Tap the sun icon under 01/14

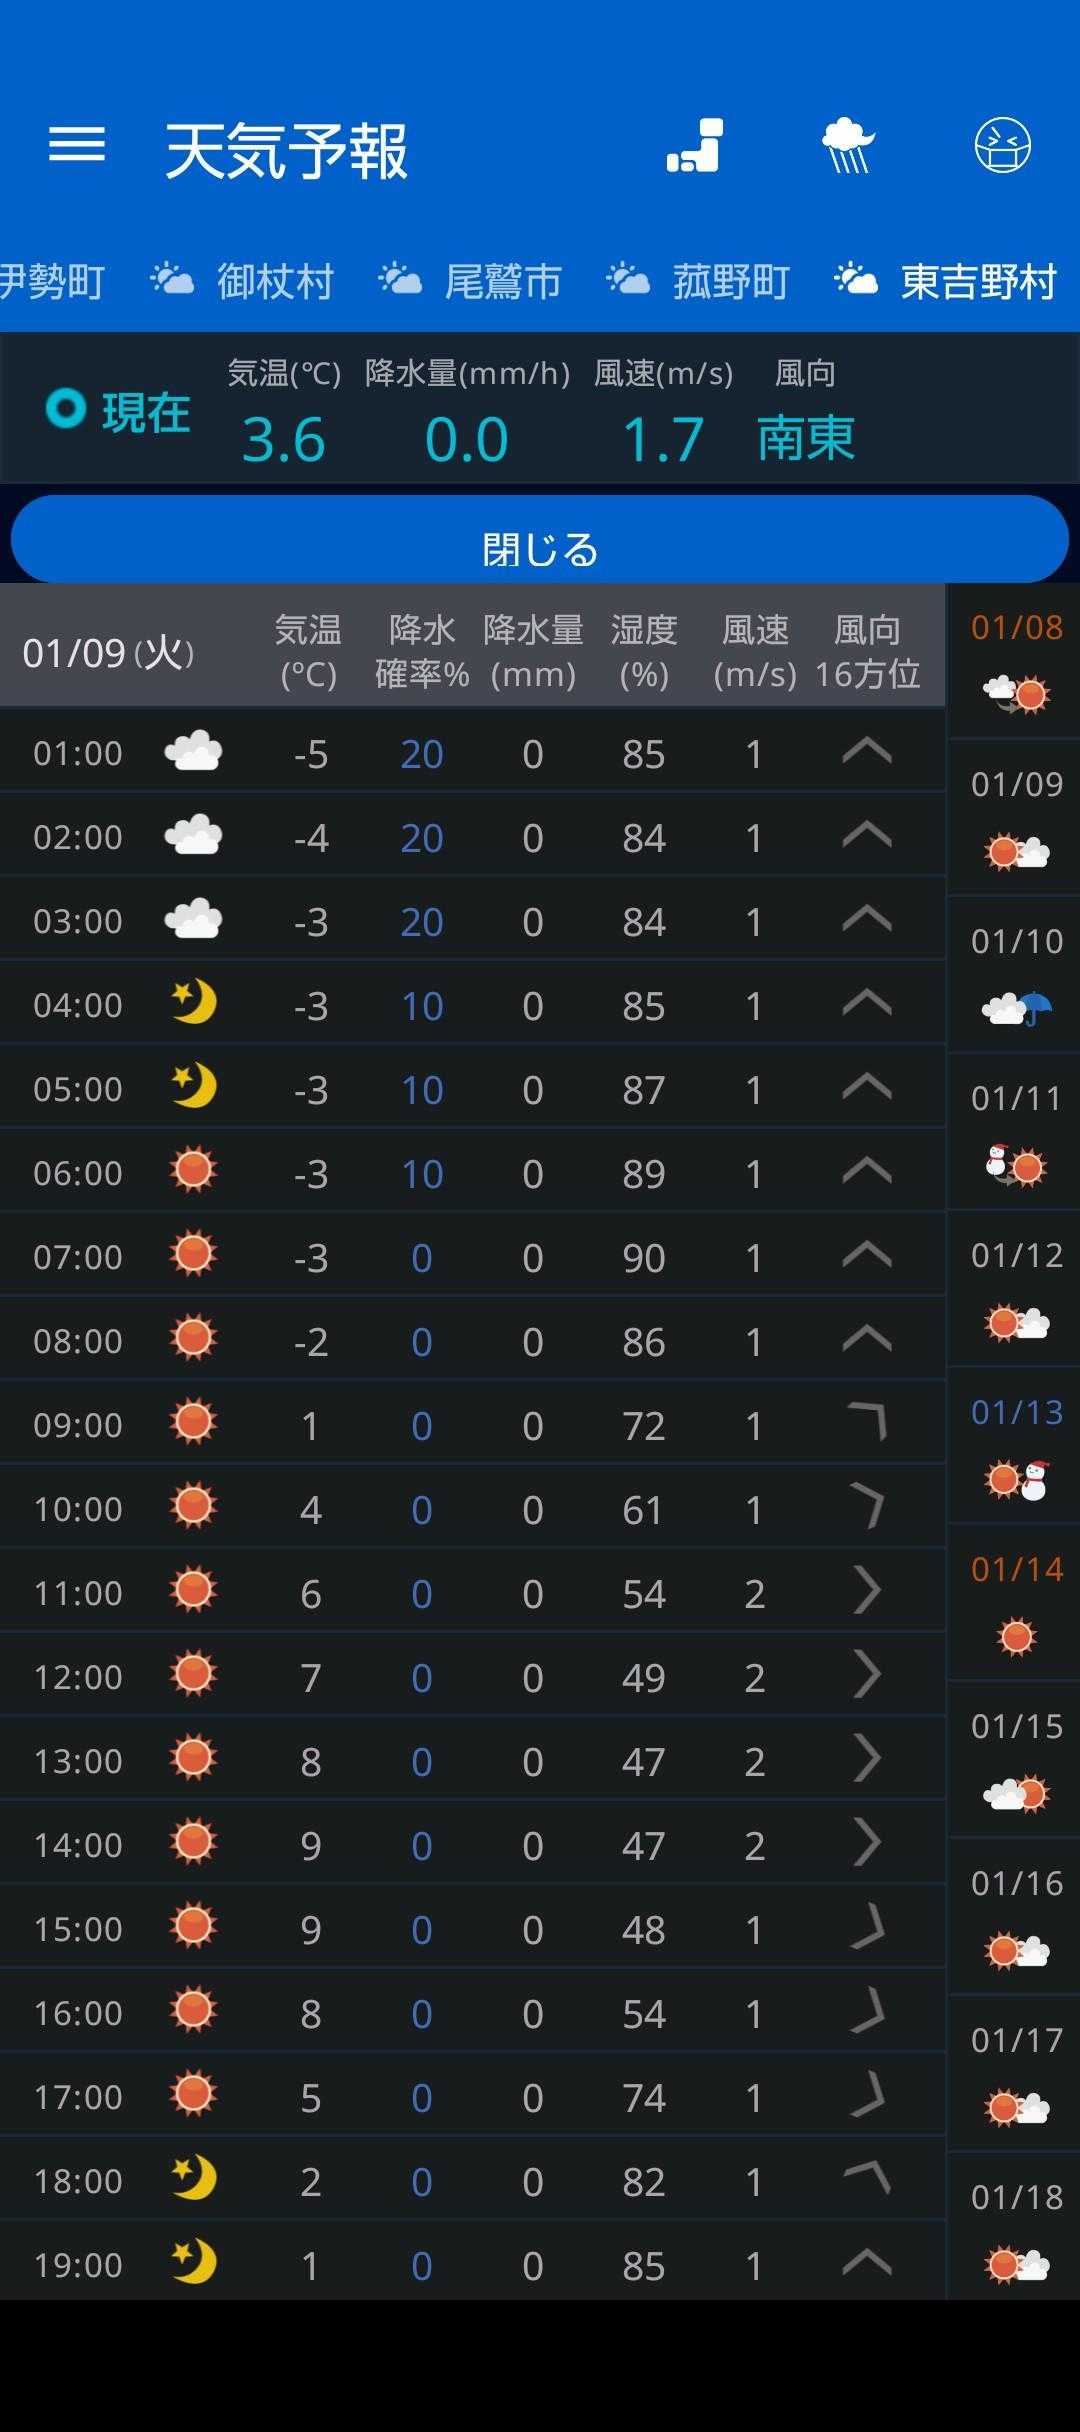click(x=1017, y=1637)
